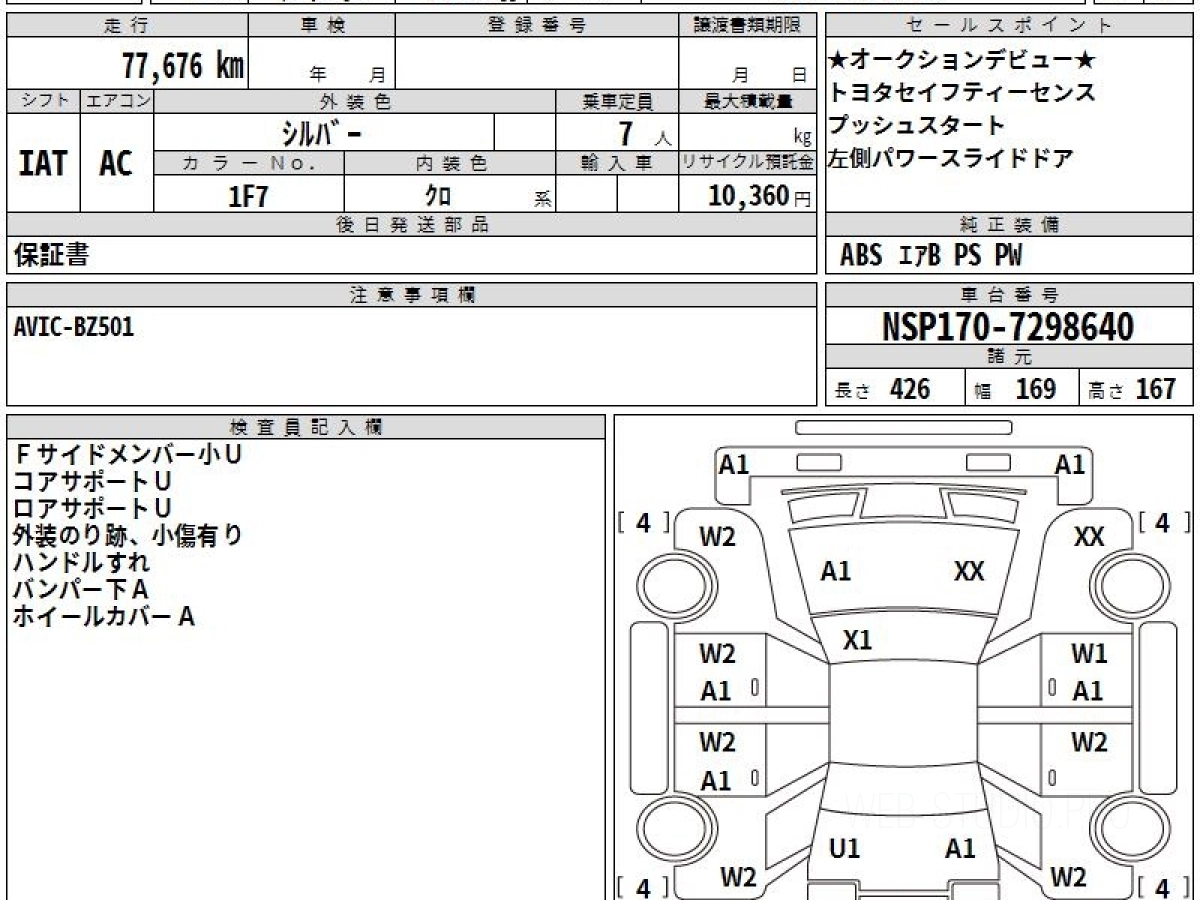1200x900 pixels.
Task: Click the XX mark on the hood
Action: (x=969, y=571)
